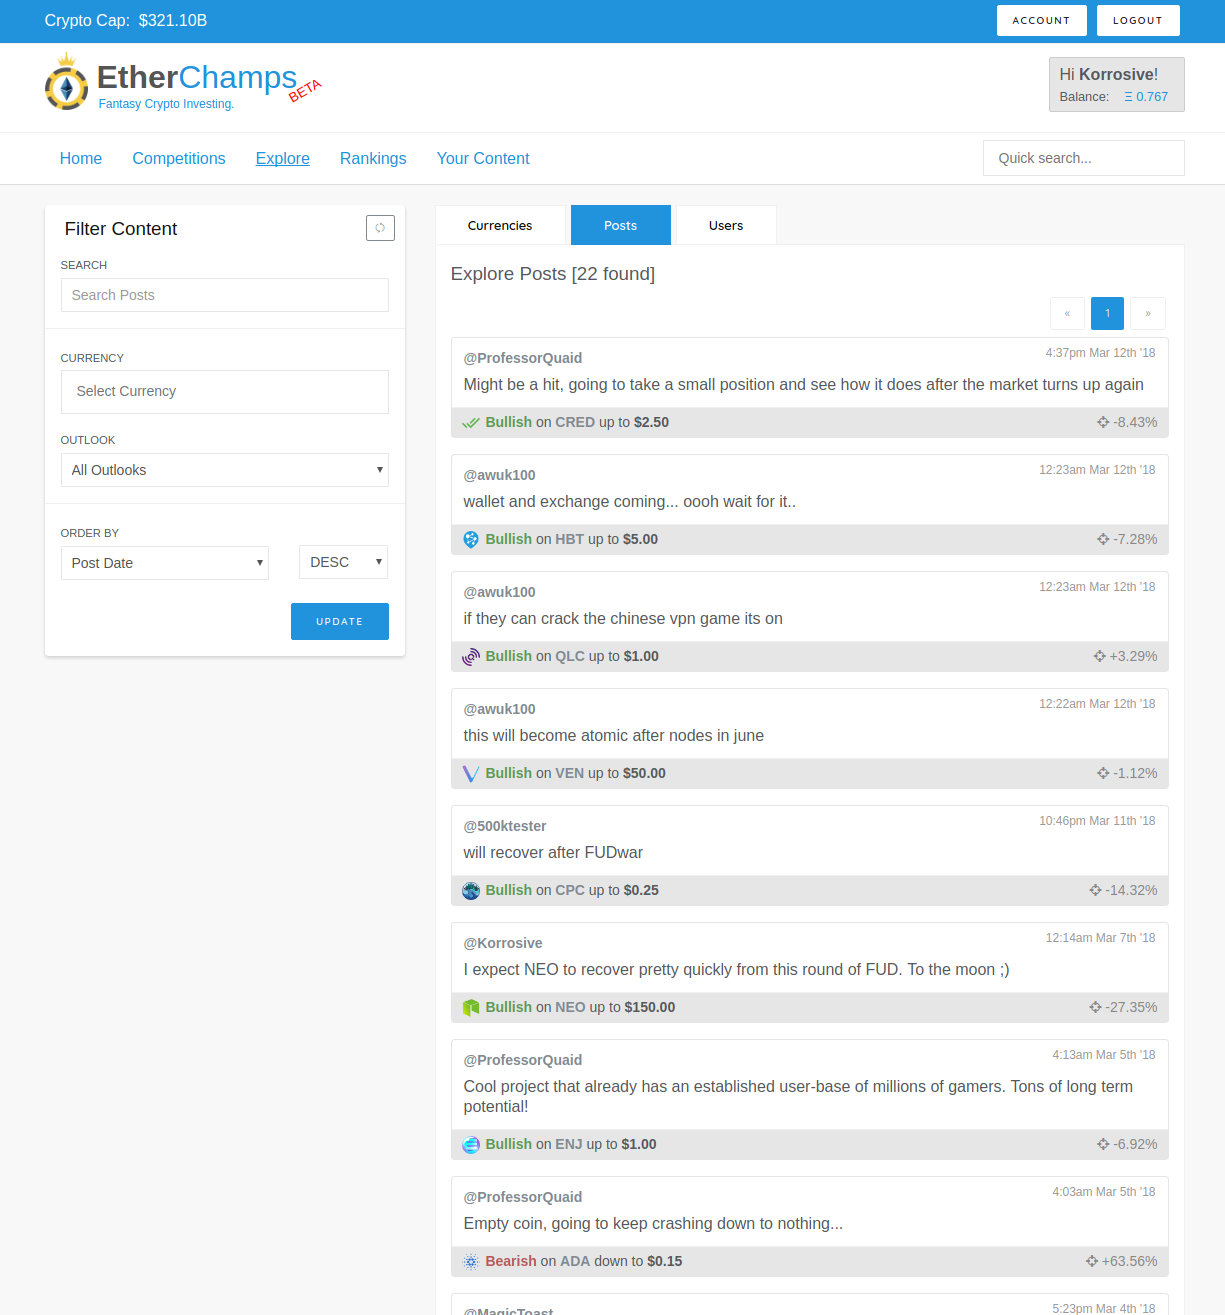The height and width of the screenshot is (1315, 1225).
Task: Click the HBT coin icon
Action: pyautogui.click(x=471, y=540)
